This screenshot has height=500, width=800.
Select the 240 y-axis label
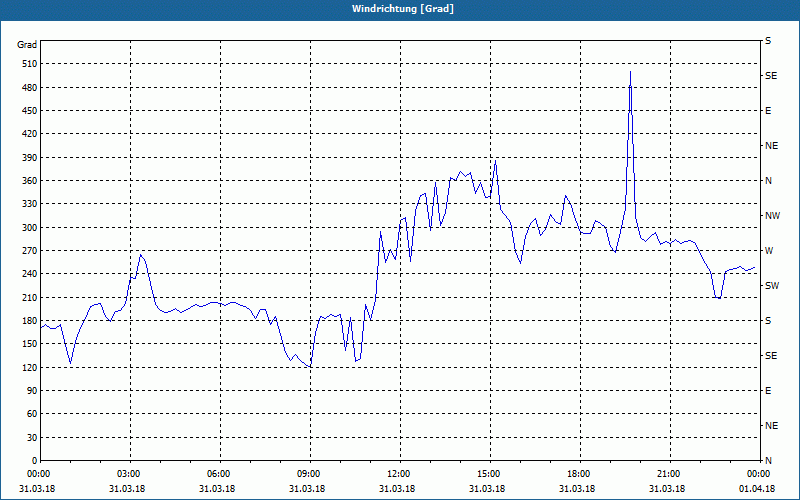pyautogui.click(x=30, y=274)
